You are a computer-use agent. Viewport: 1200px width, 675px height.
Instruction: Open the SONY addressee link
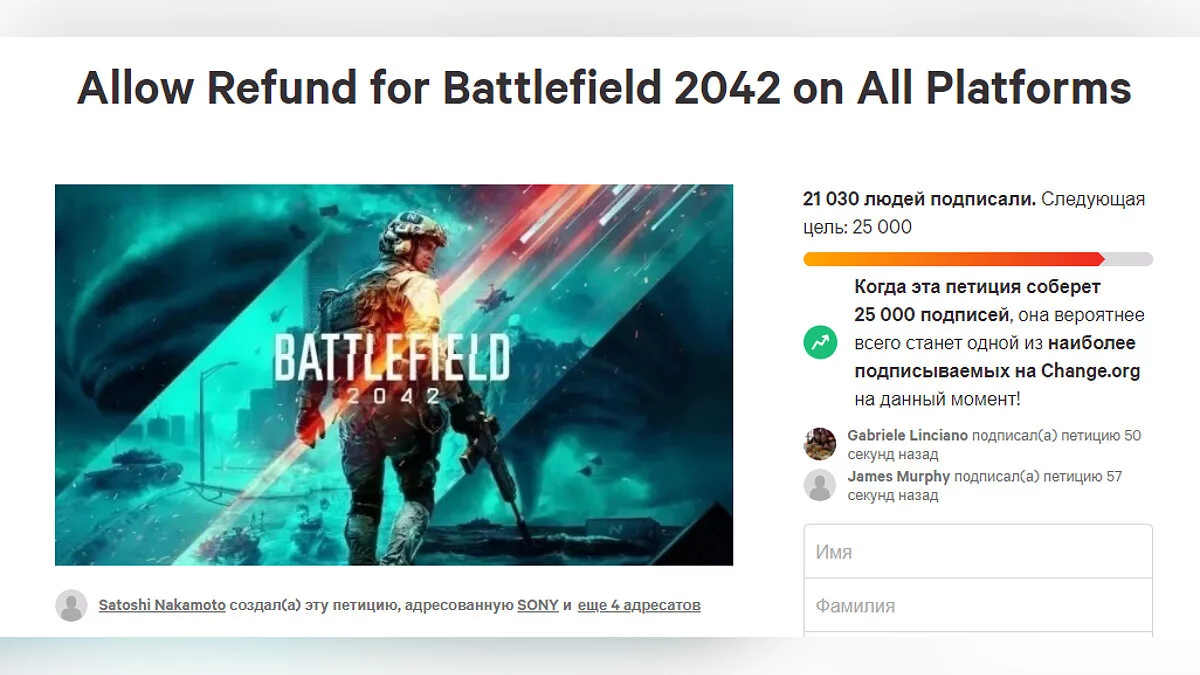[x=538, y=605]
